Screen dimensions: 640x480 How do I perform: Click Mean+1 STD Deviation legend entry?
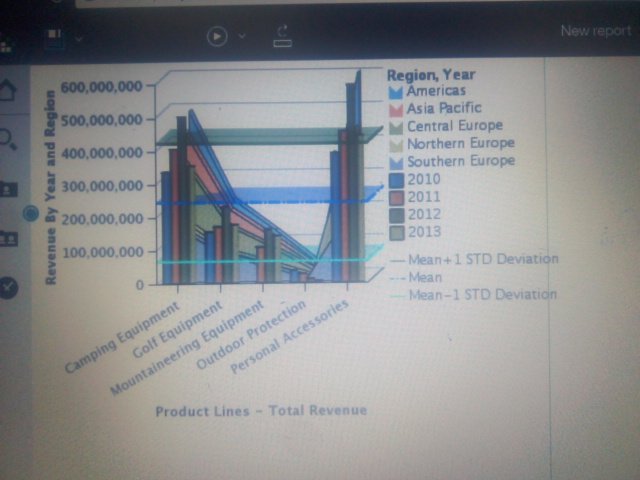click(x=474, y=259)
